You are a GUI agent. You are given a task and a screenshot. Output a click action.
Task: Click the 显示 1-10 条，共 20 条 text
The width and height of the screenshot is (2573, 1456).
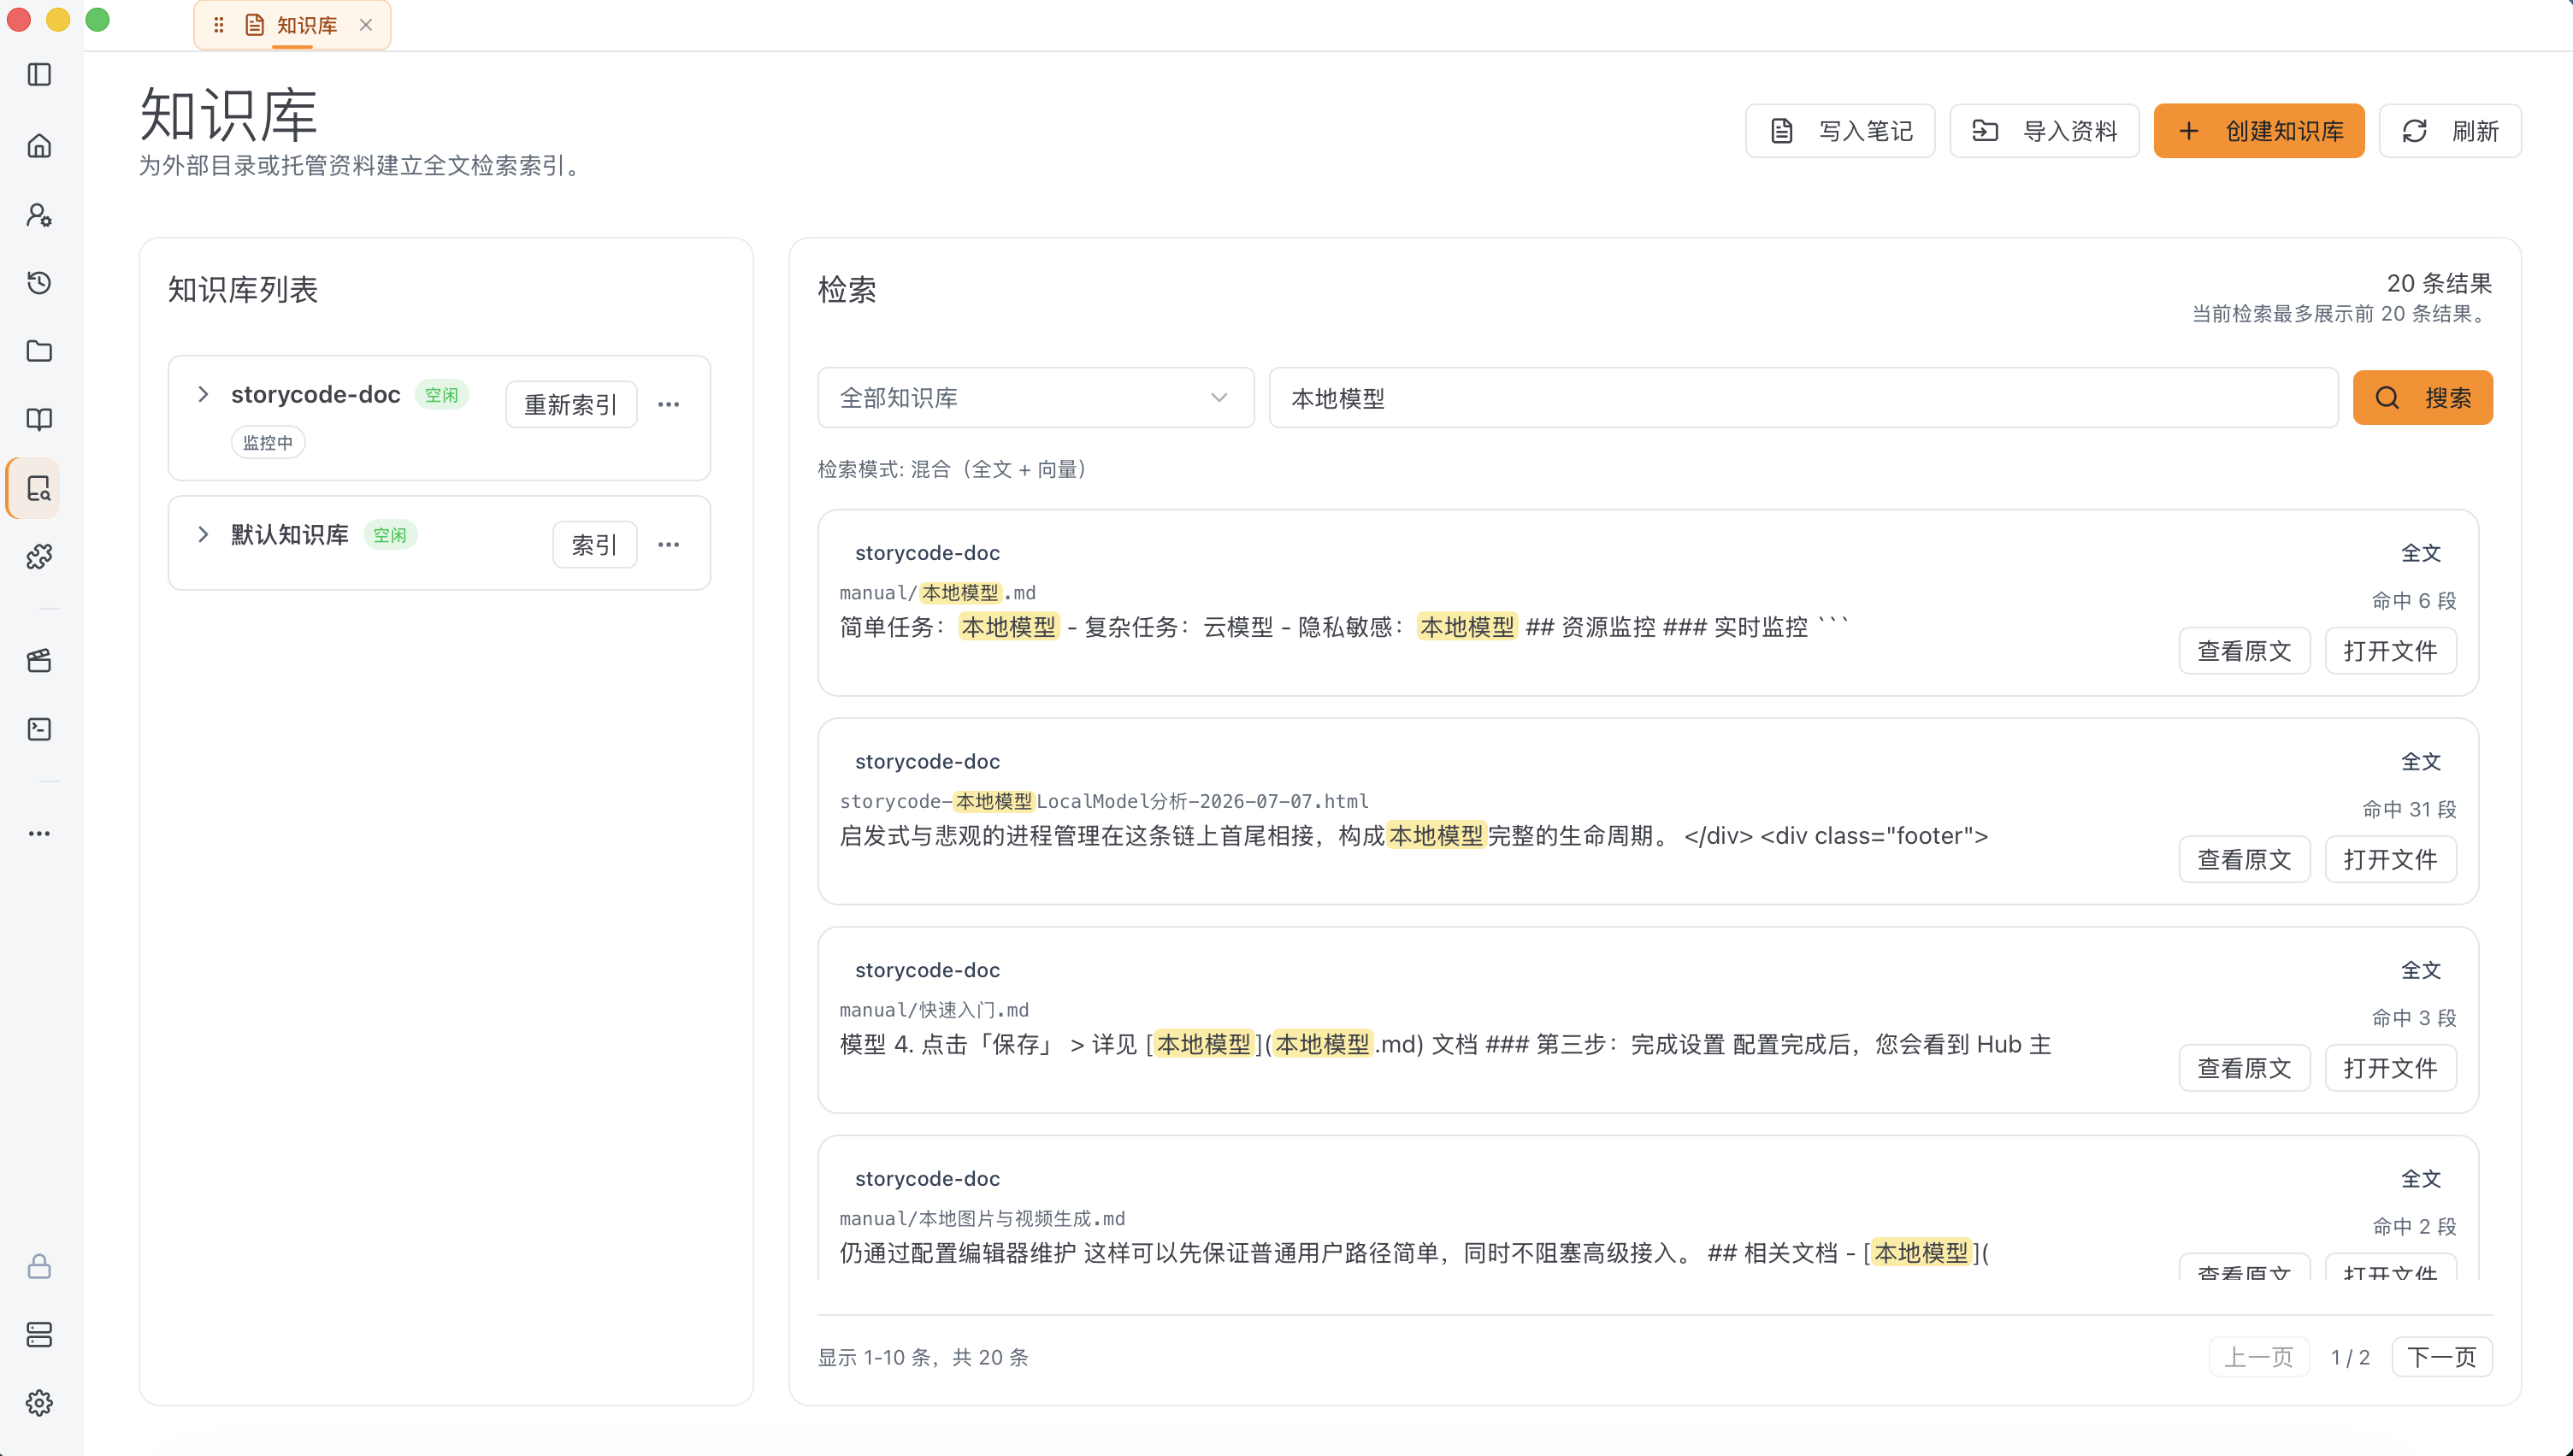(x=923, y=1357)
